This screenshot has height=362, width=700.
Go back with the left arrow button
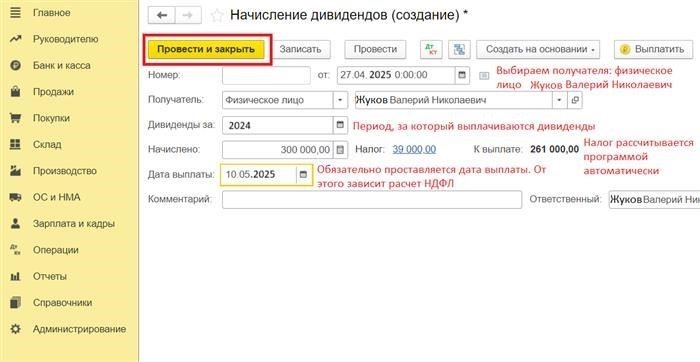pyautogui.click(x=162, y=15)
